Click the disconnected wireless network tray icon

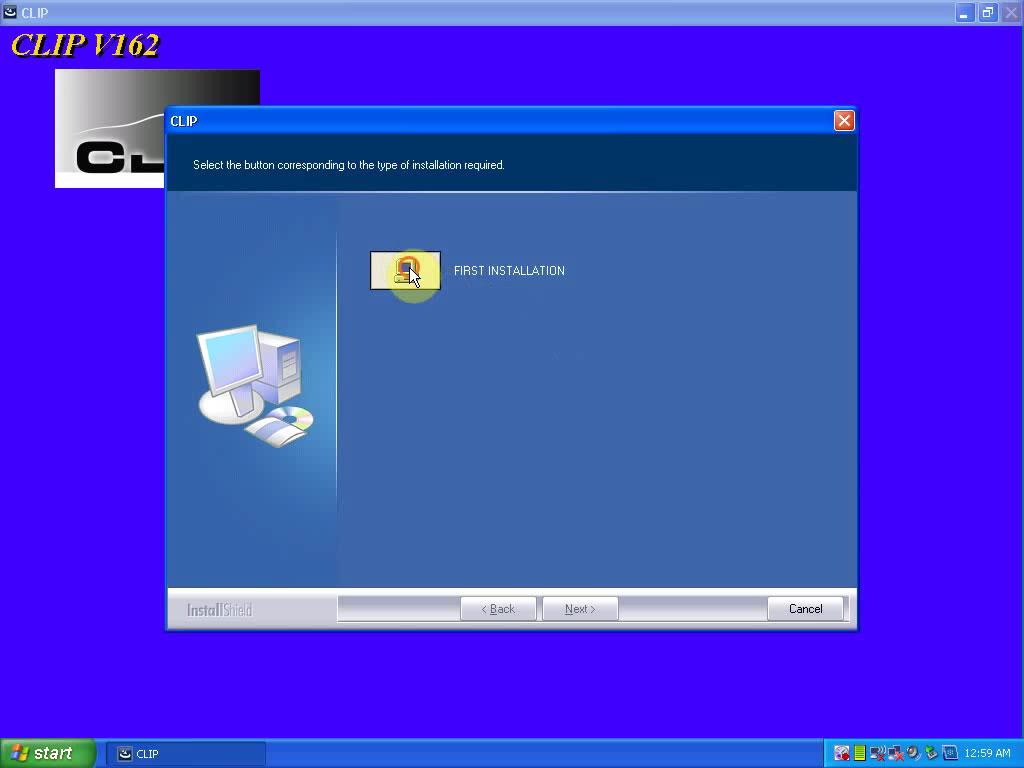pyautogui.click(x=878, y=753)
